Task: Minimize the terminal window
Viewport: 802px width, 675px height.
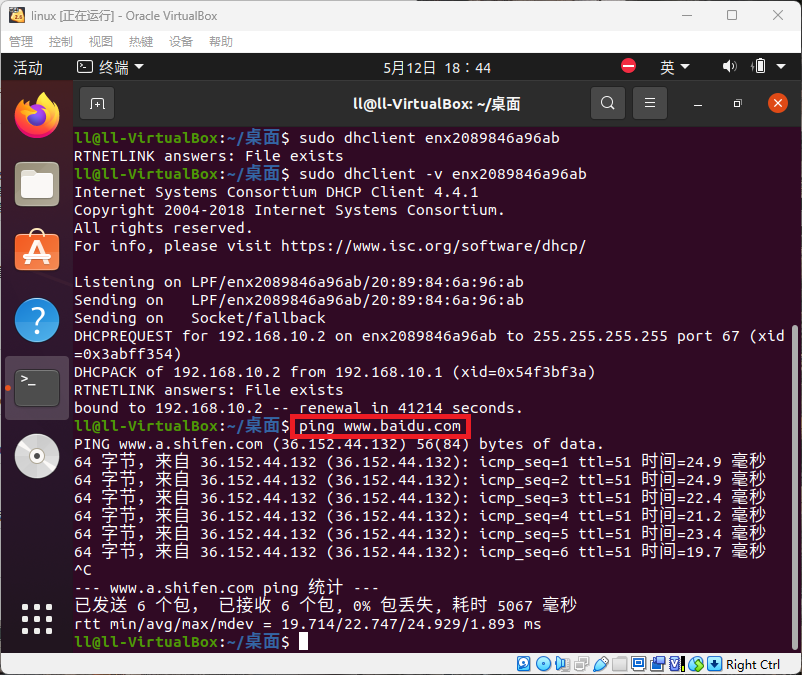Action: click(x=698, y=104)
